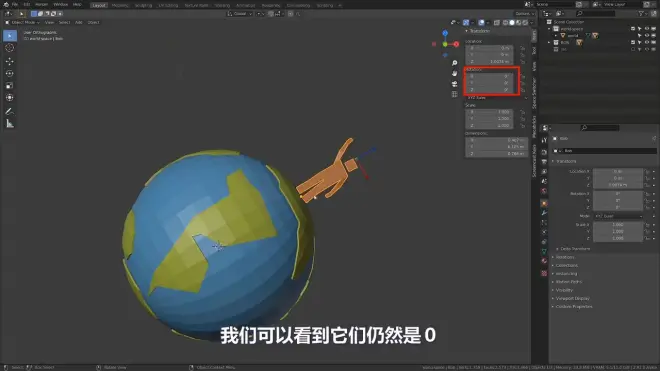Open the Modifiers wrench properties tab
Image resolution: width=660 pixels, height=371 pixels.
point(544,213)
